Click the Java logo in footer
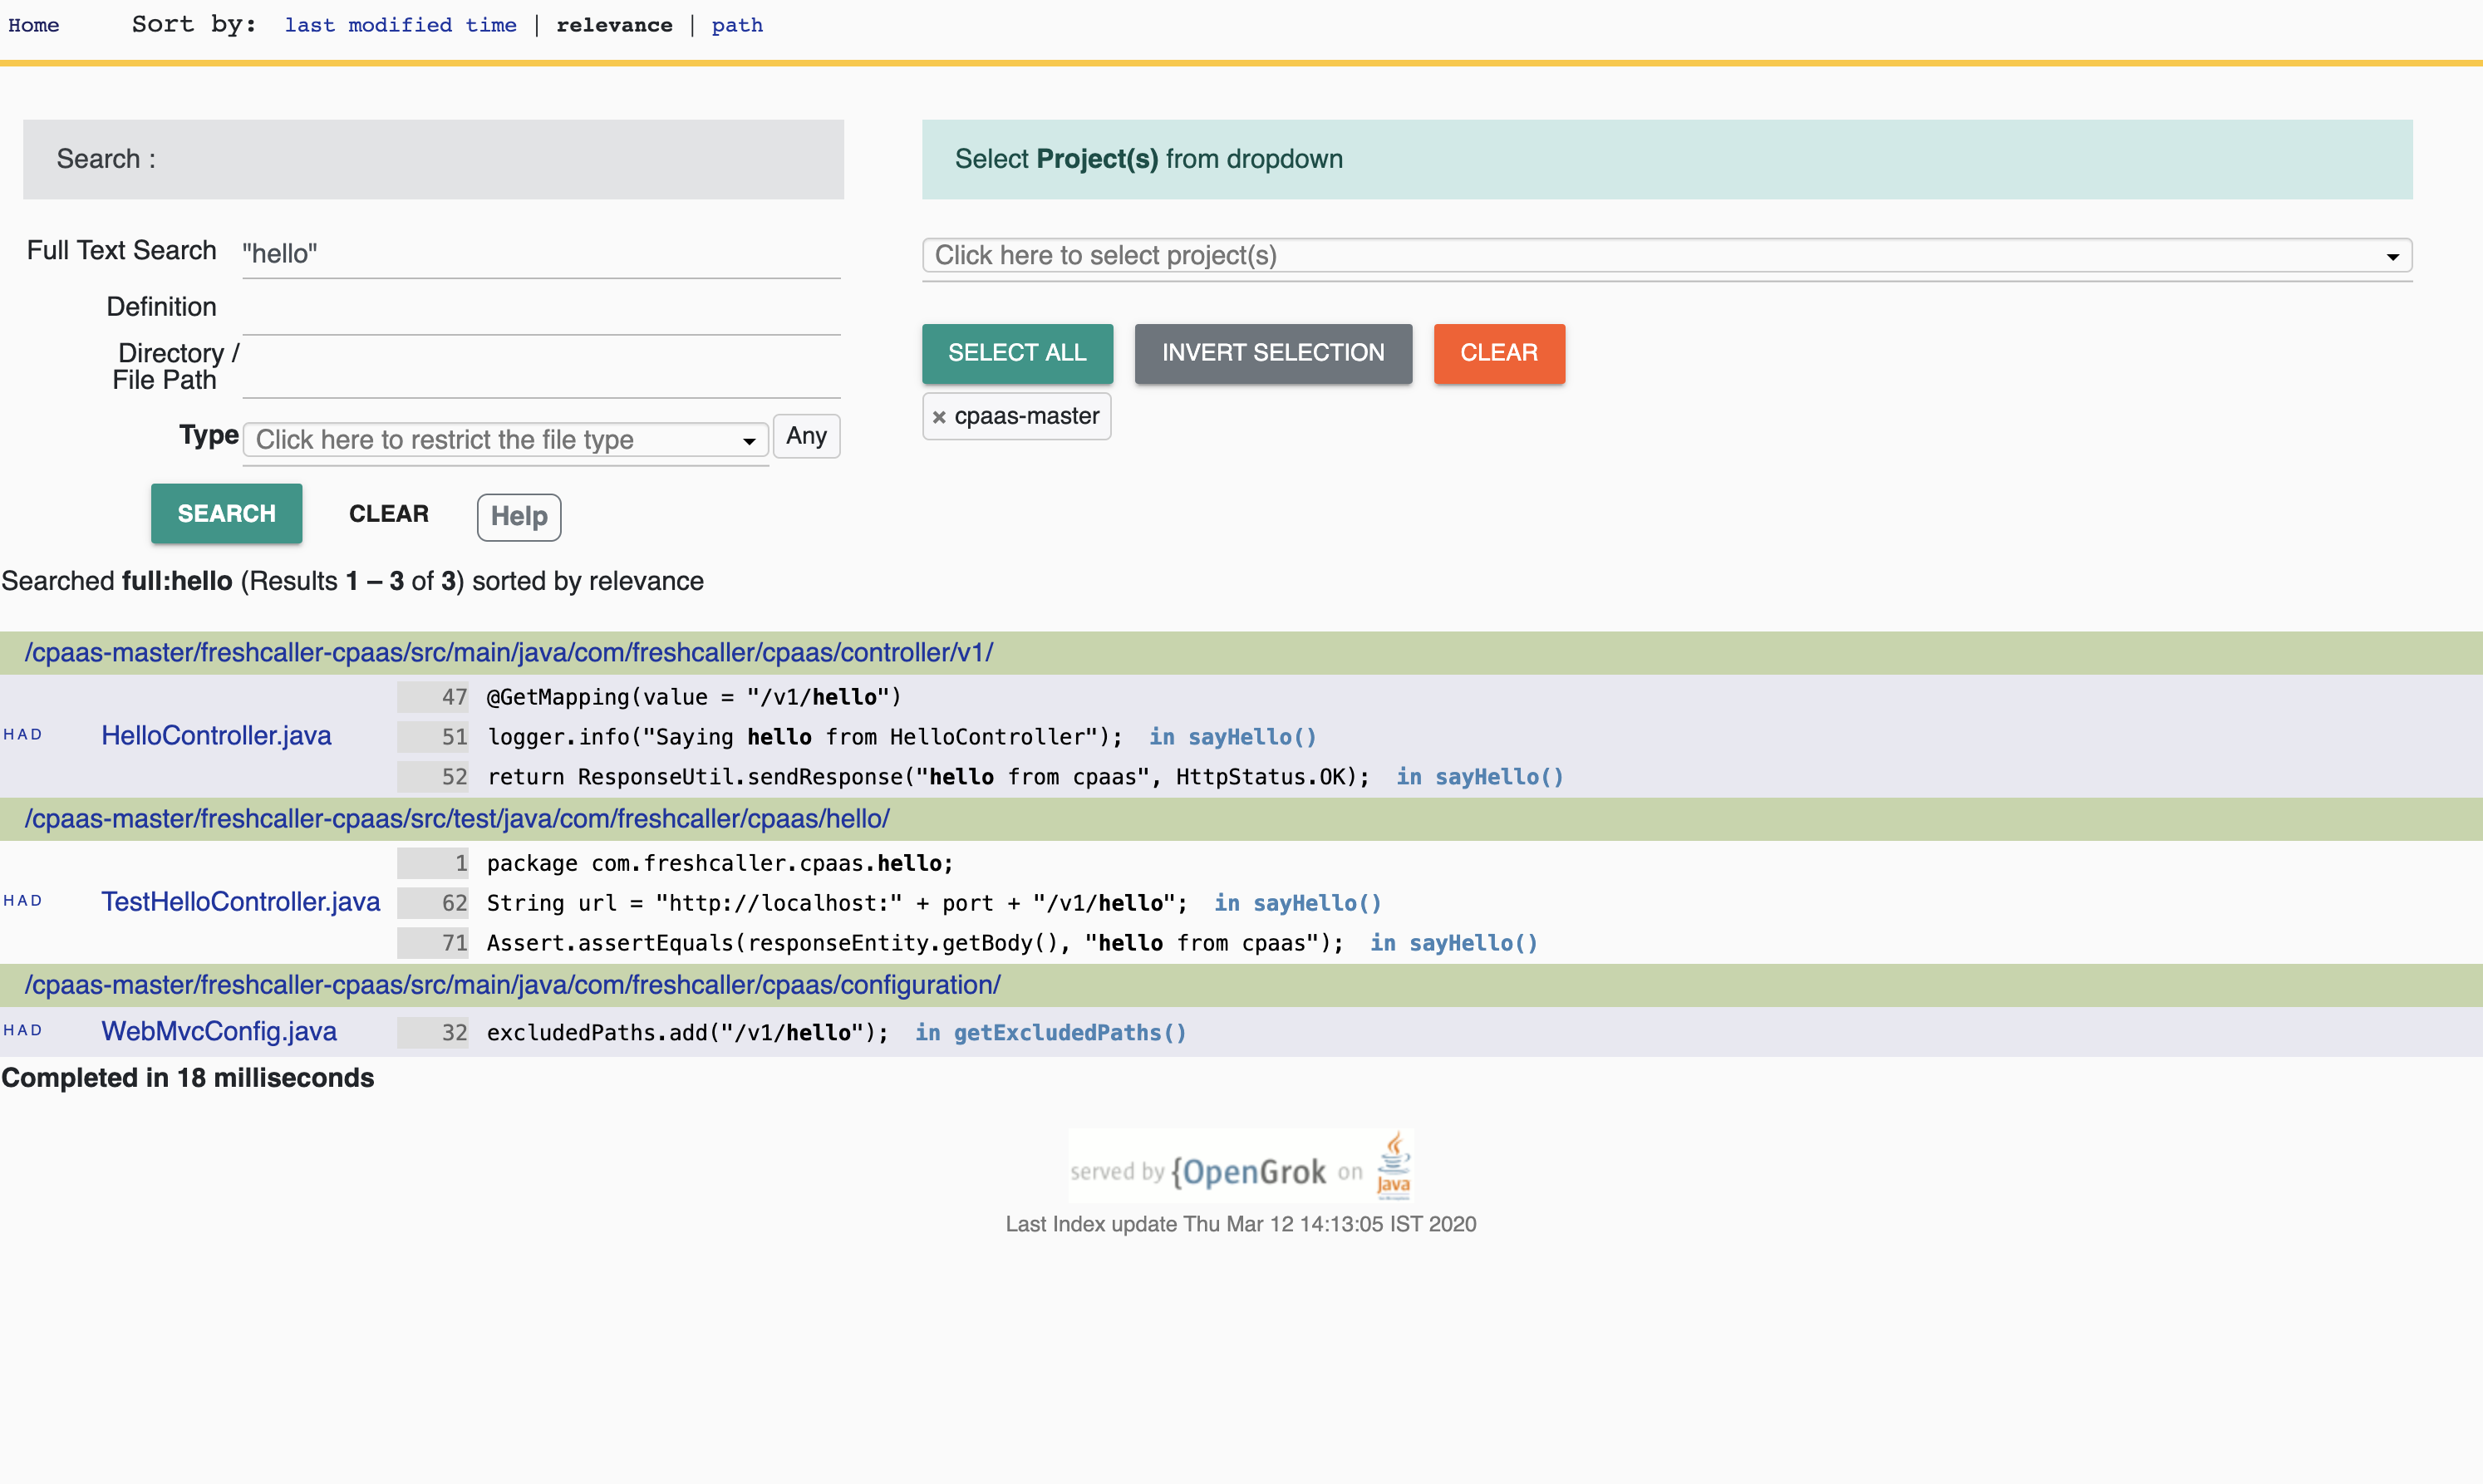This screenshot has height=1484, width=2483. coord(1393,1165)
